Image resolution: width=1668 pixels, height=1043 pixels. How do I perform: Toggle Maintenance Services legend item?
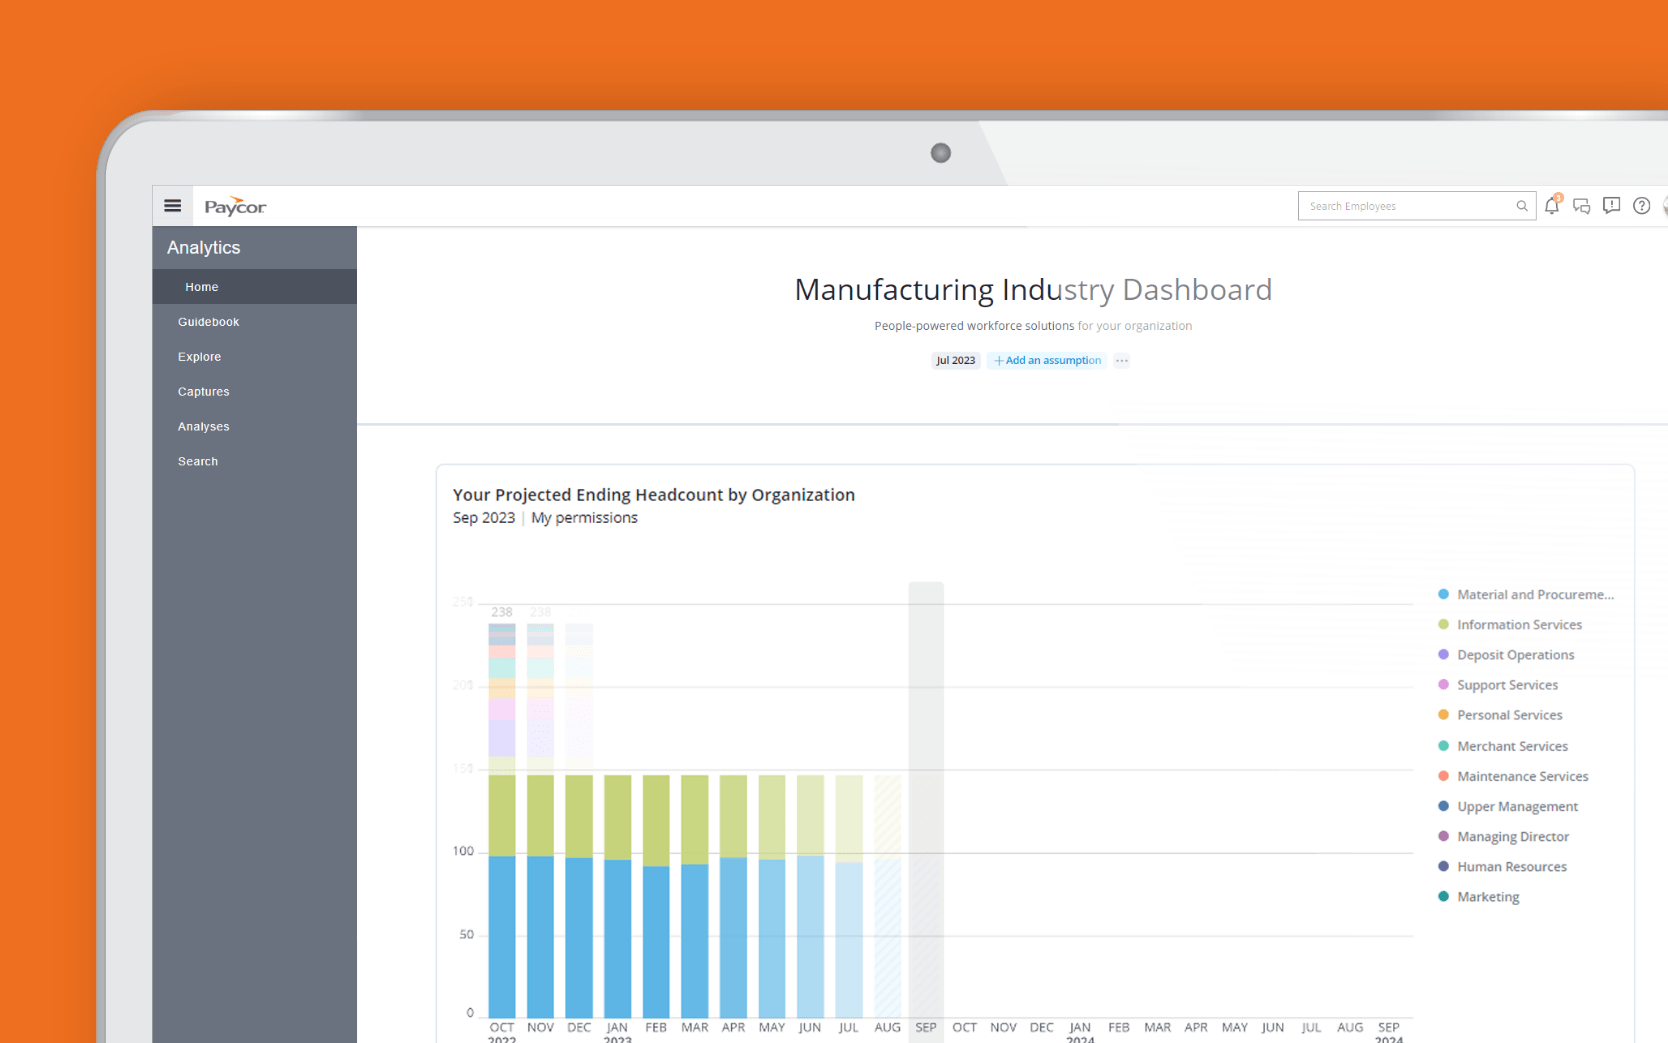tap(1513, 776)
